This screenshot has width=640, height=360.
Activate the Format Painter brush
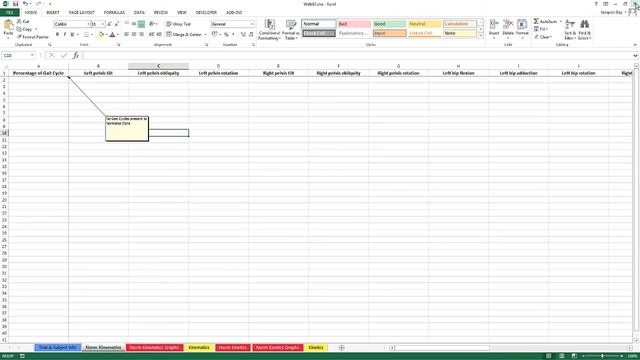pos(33,37)
